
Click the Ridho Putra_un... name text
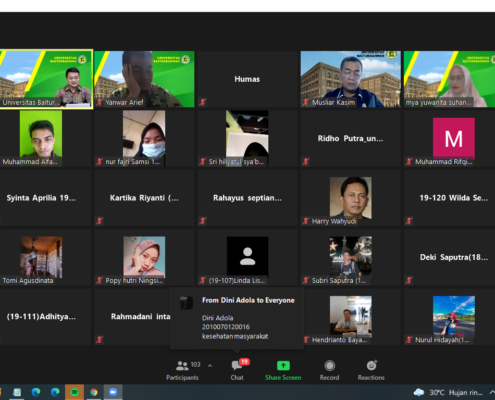350,138
